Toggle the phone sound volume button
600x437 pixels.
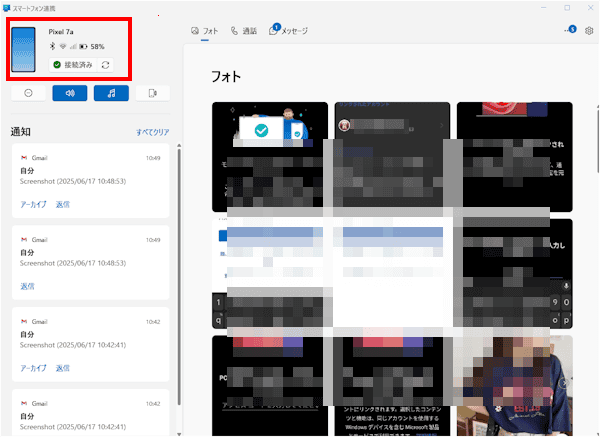click(x=70, y=93)
